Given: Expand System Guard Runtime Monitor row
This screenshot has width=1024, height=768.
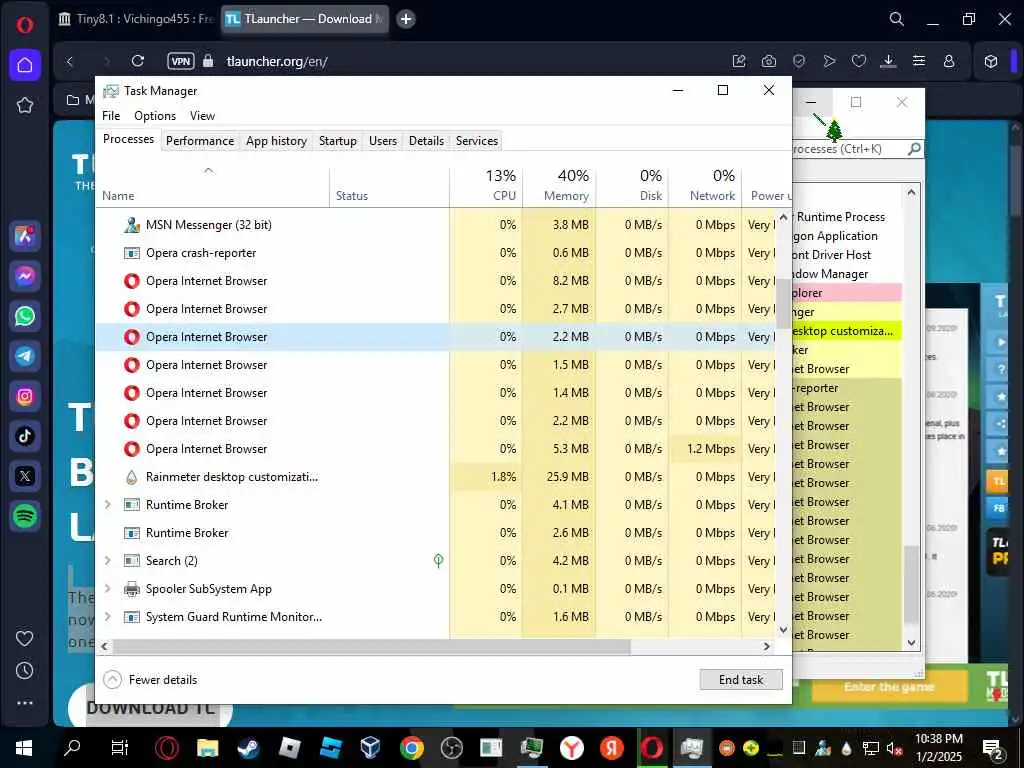Looking at the screenshot, I should click(x=108, y=617).
